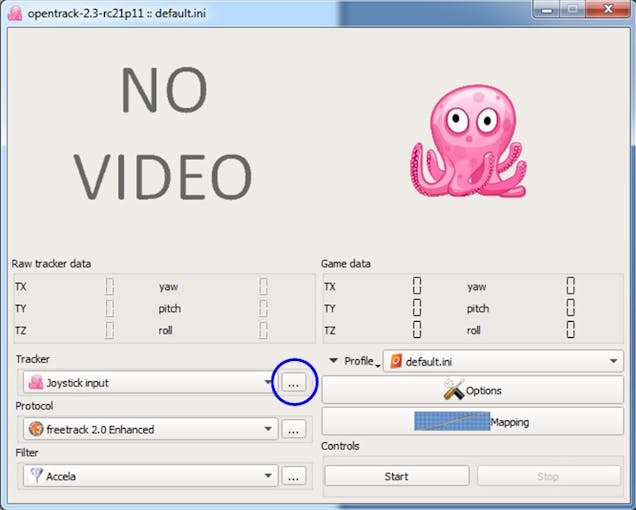Click the Raw tracker data TX value

pyautogui.click(x=110, y=286)
